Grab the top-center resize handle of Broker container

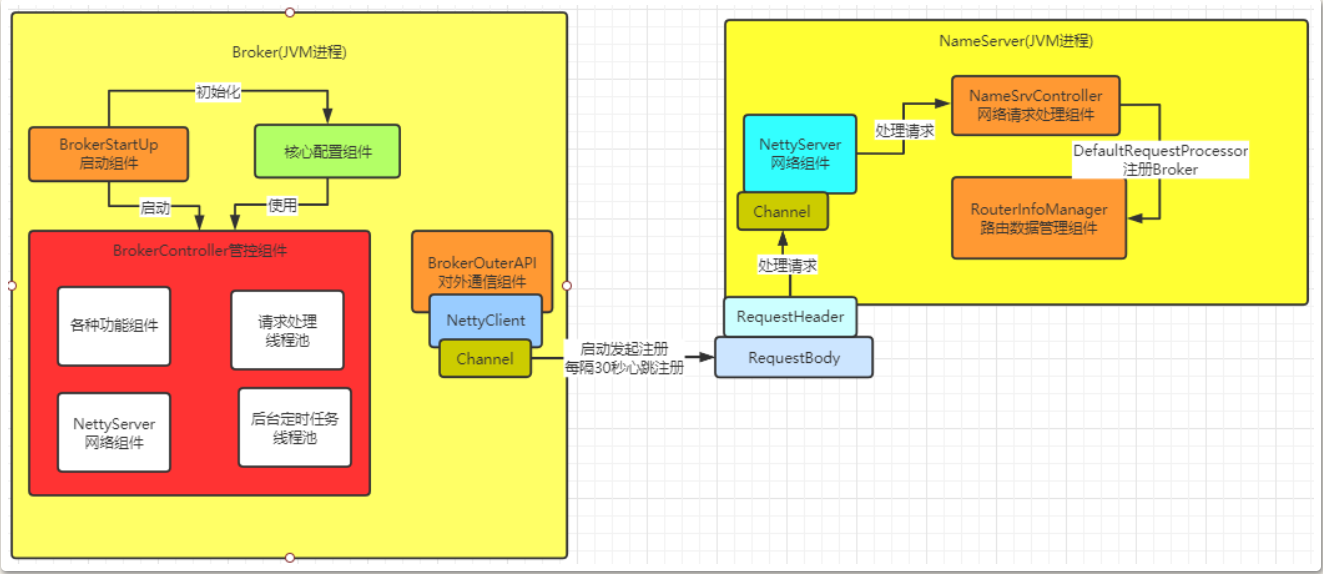tap(290, 12)
